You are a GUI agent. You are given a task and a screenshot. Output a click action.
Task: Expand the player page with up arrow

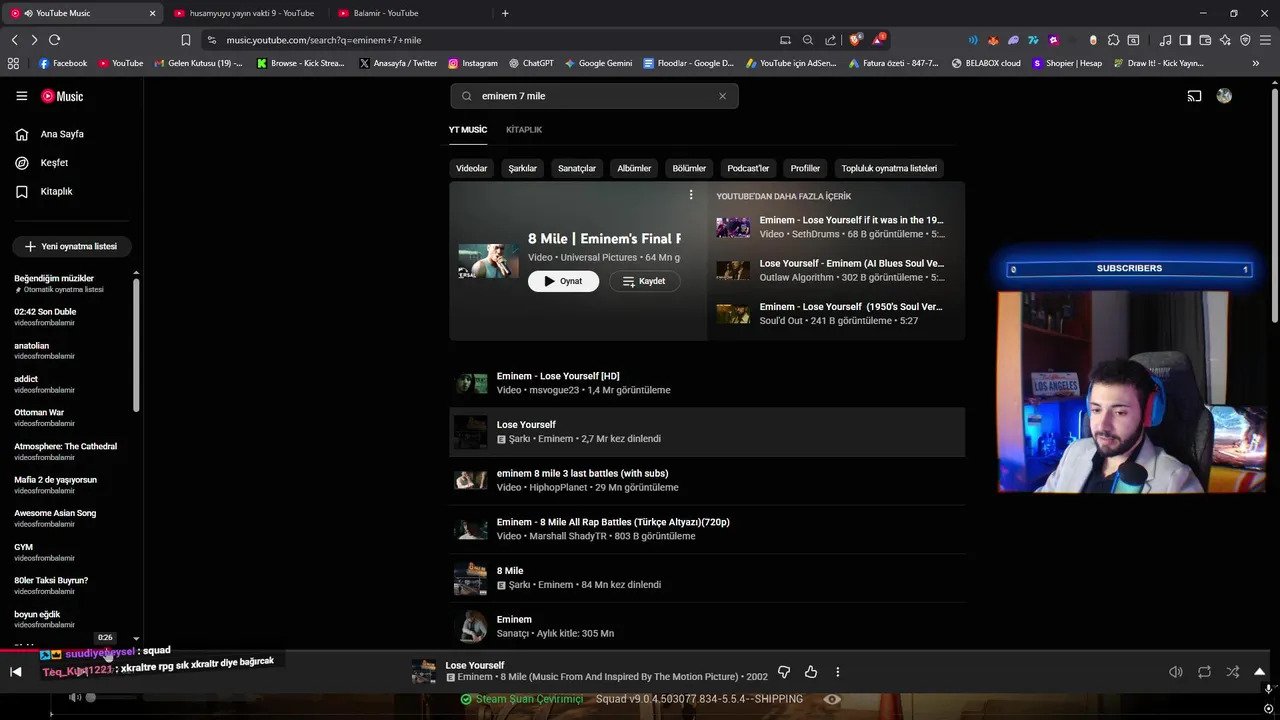[1260, 672]
